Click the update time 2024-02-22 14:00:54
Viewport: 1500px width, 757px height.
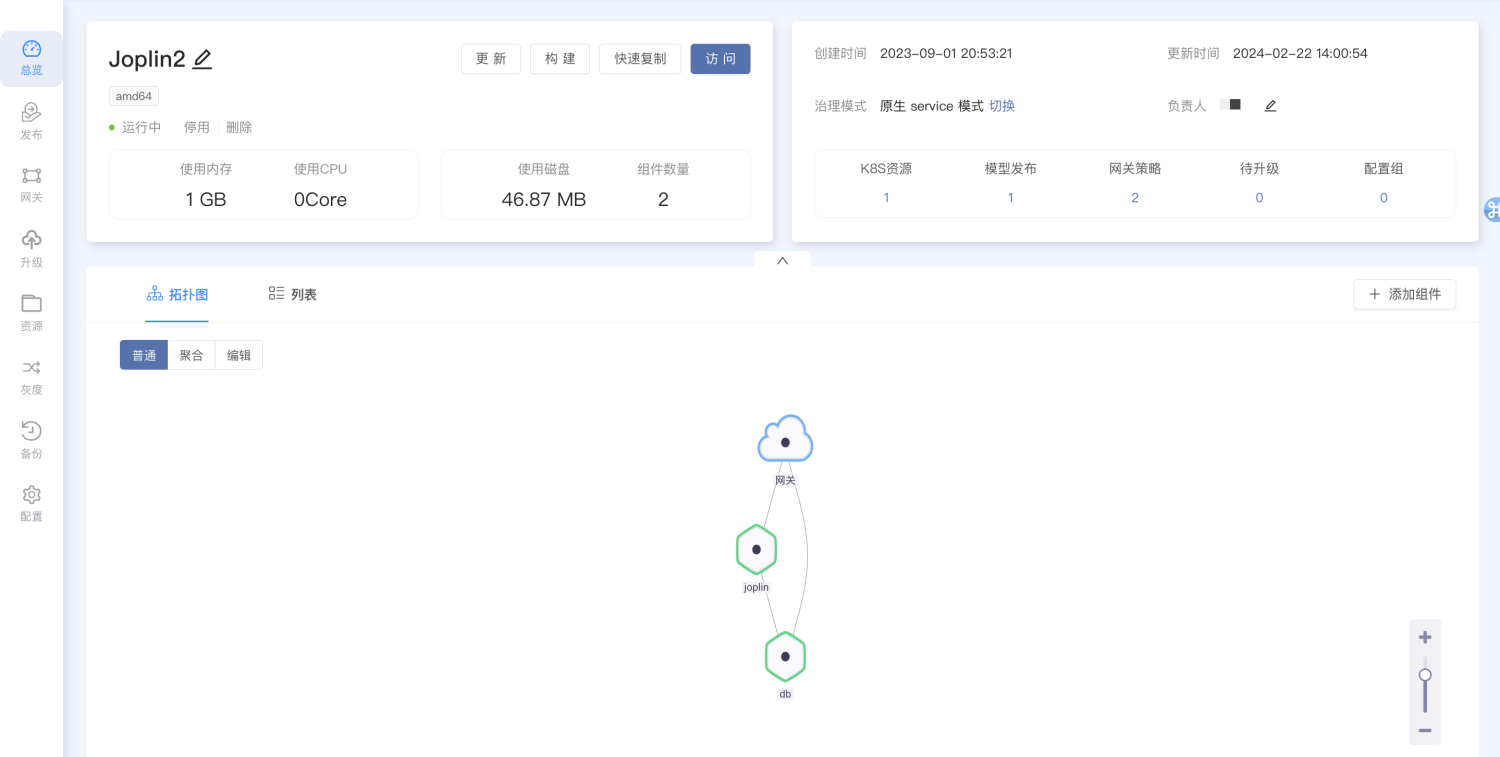pyautogui.click(x=1300, y=53)
